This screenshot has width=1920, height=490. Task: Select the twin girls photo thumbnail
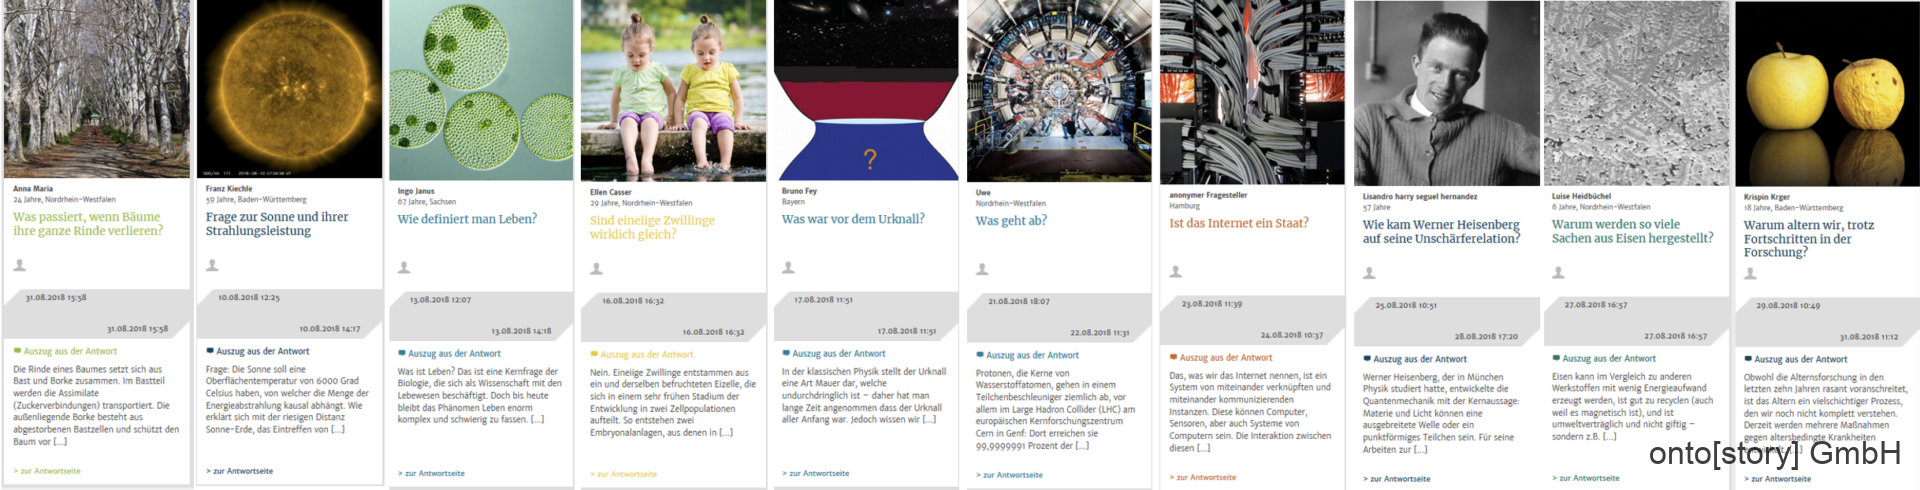click(x=674, y=90)
